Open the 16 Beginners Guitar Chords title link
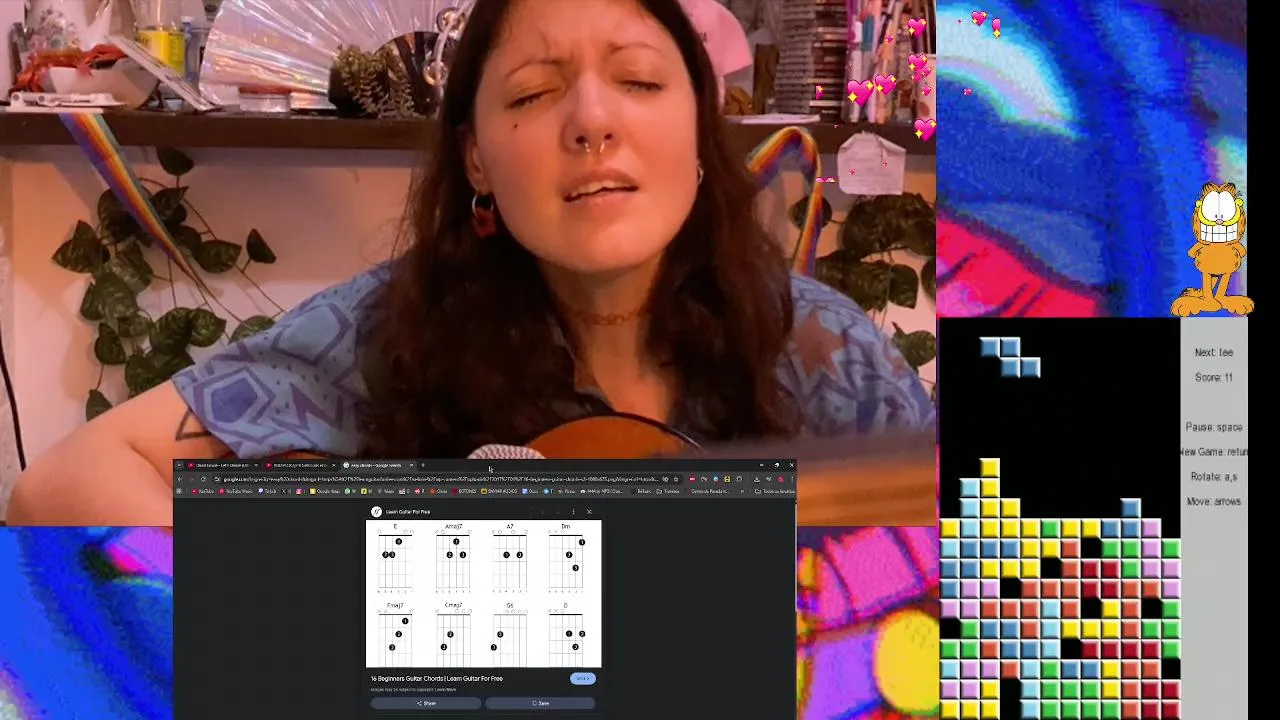 tap(437, 679)
